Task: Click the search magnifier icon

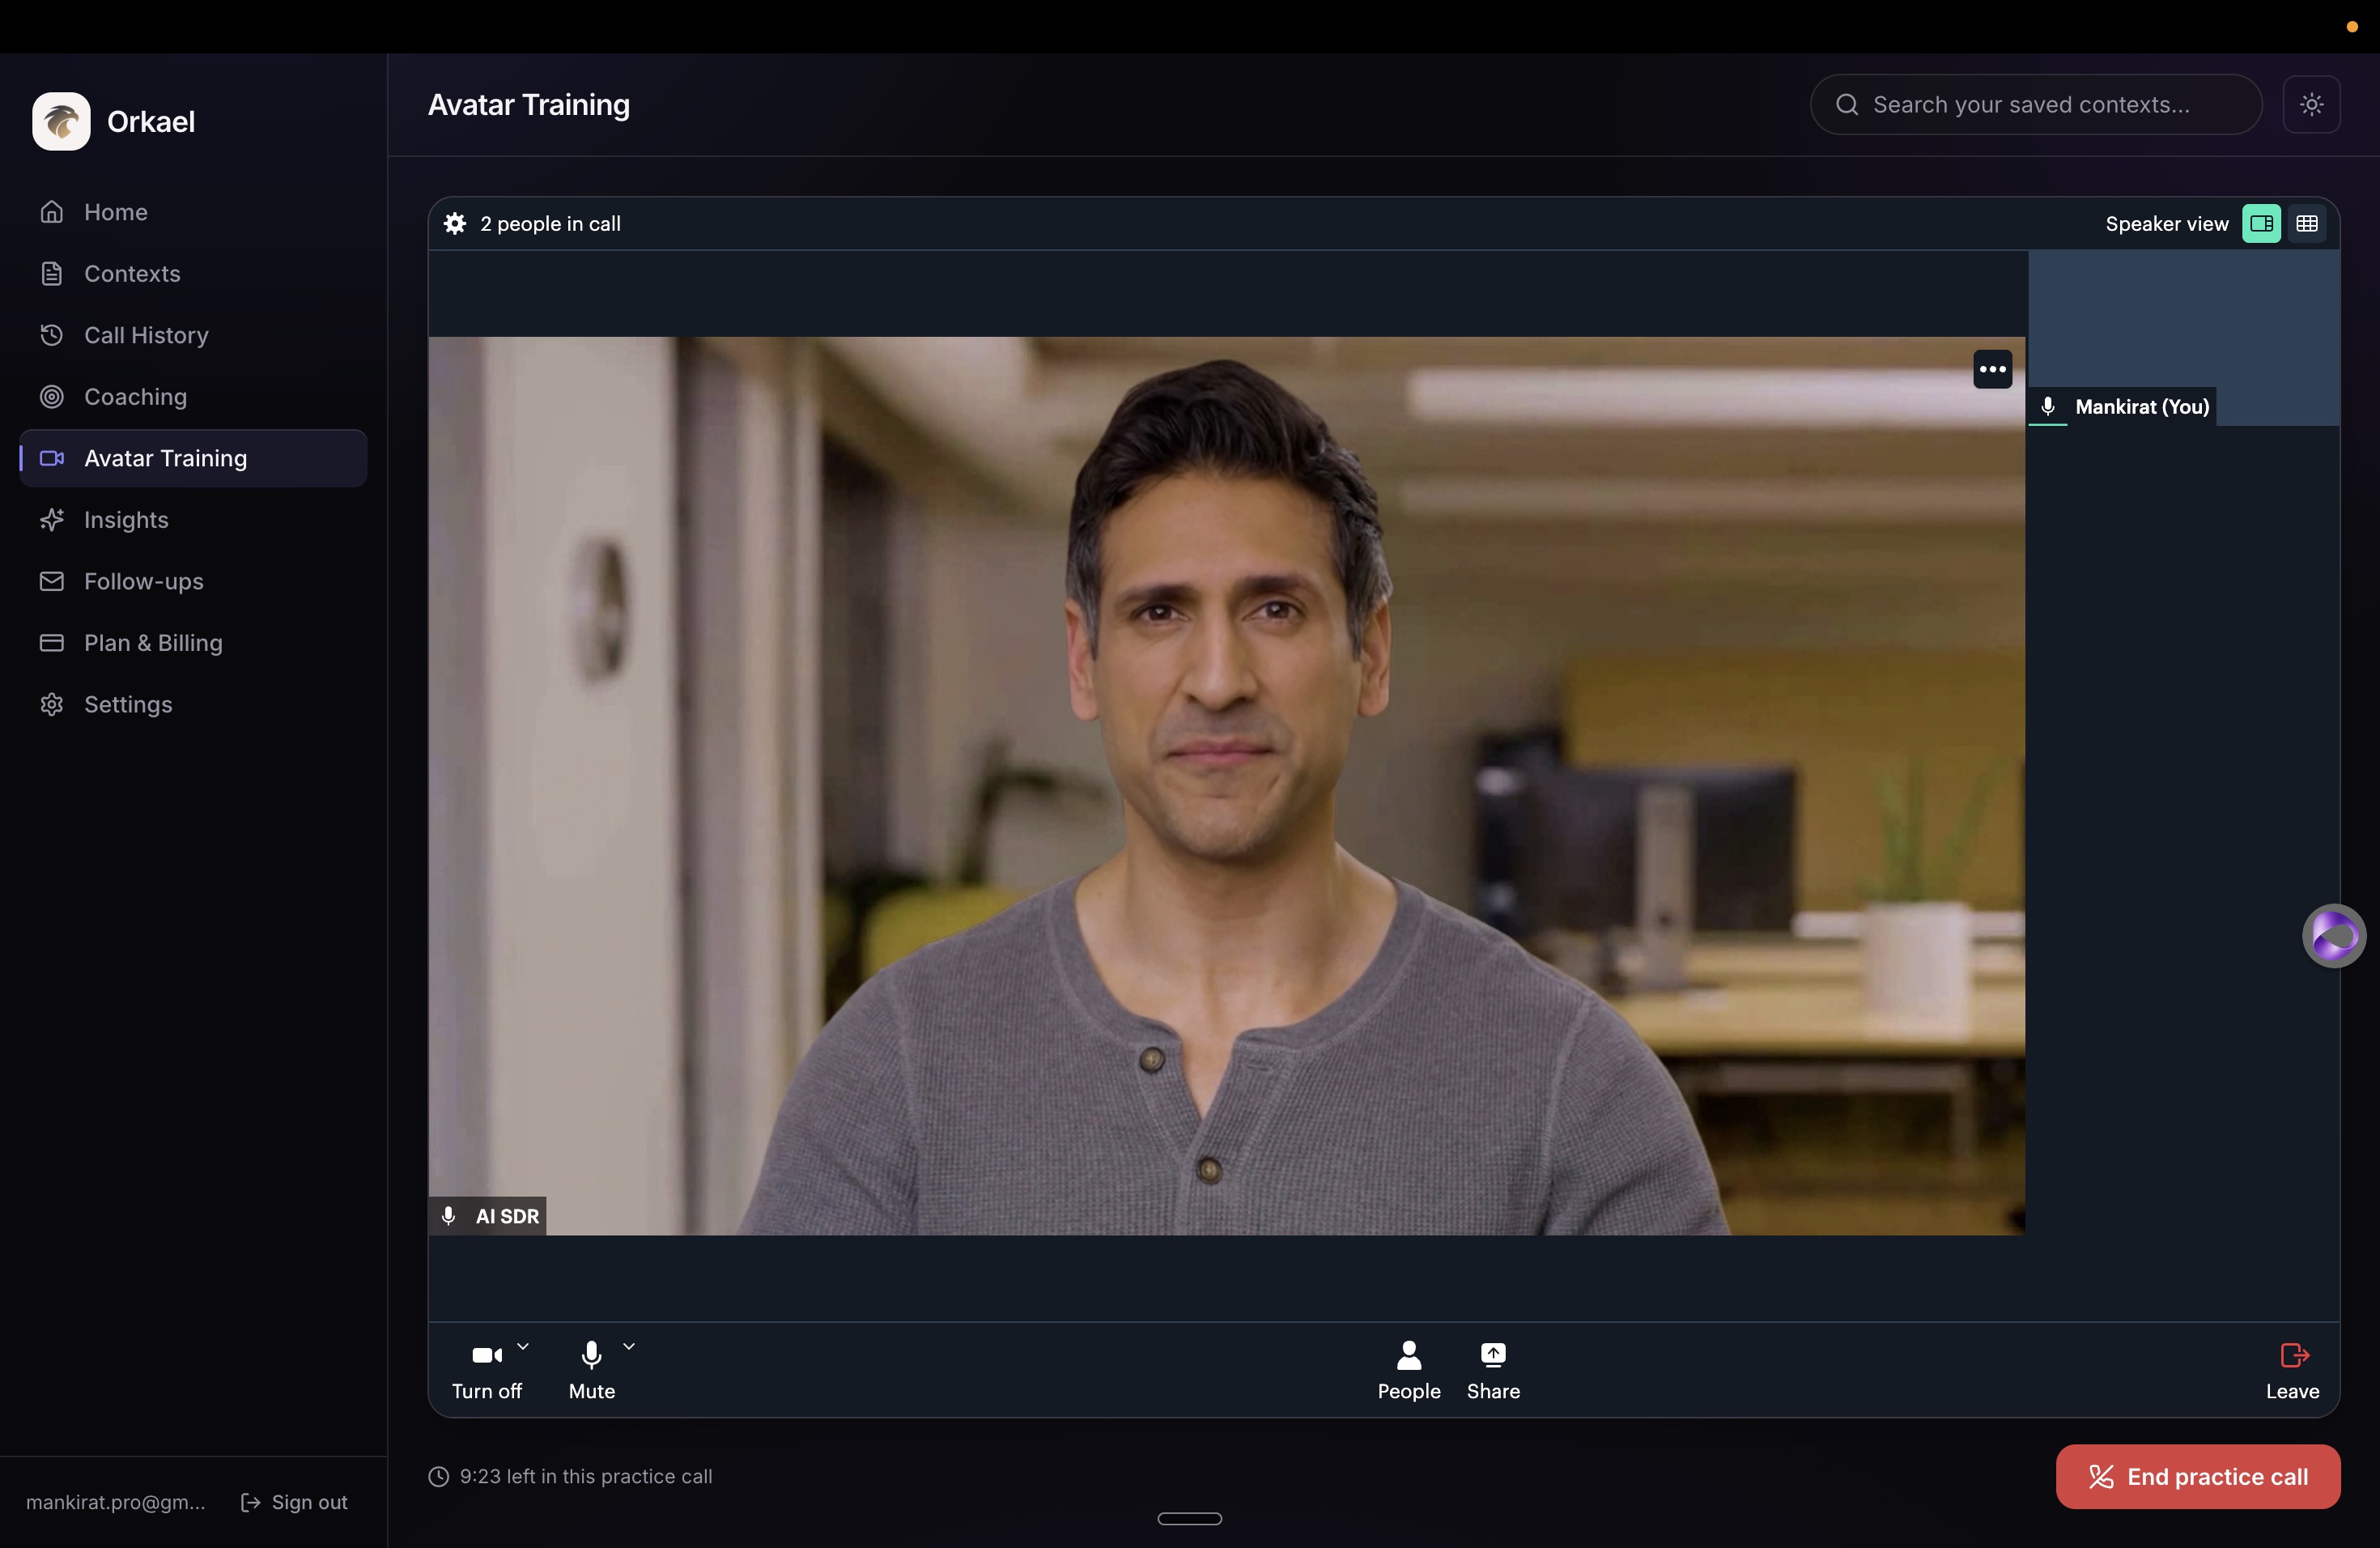Action: click(x=1847, y=104)
